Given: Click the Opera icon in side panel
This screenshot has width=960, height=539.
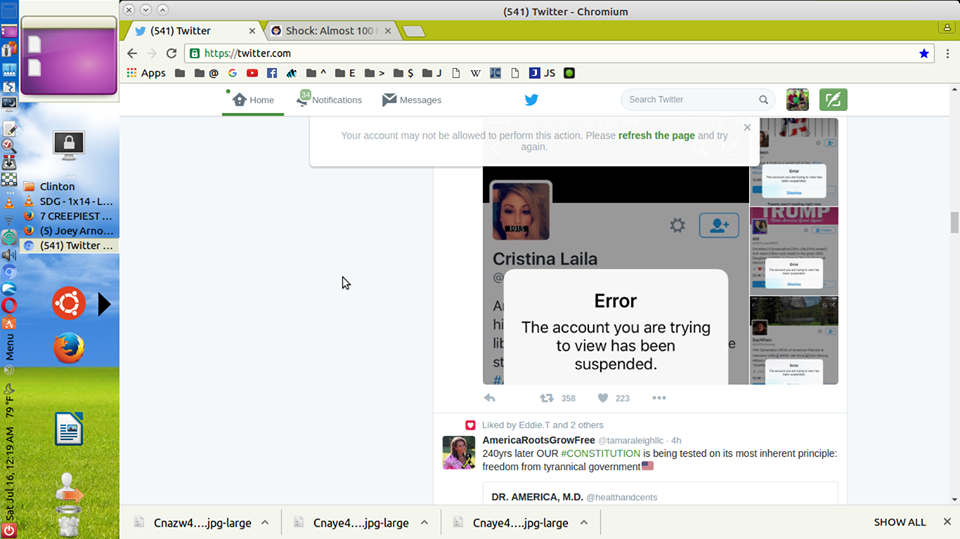Looking at the screenshot, I should click(9, 305).
